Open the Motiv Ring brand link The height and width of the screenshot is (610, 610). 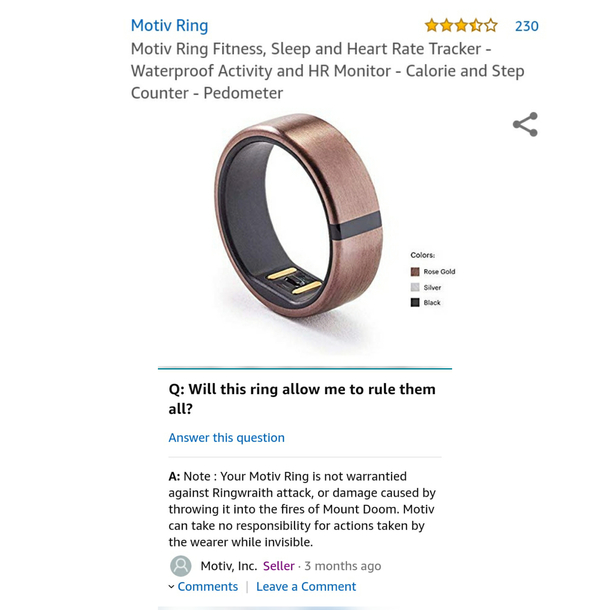pyautogui.click(x=170, y=26)
